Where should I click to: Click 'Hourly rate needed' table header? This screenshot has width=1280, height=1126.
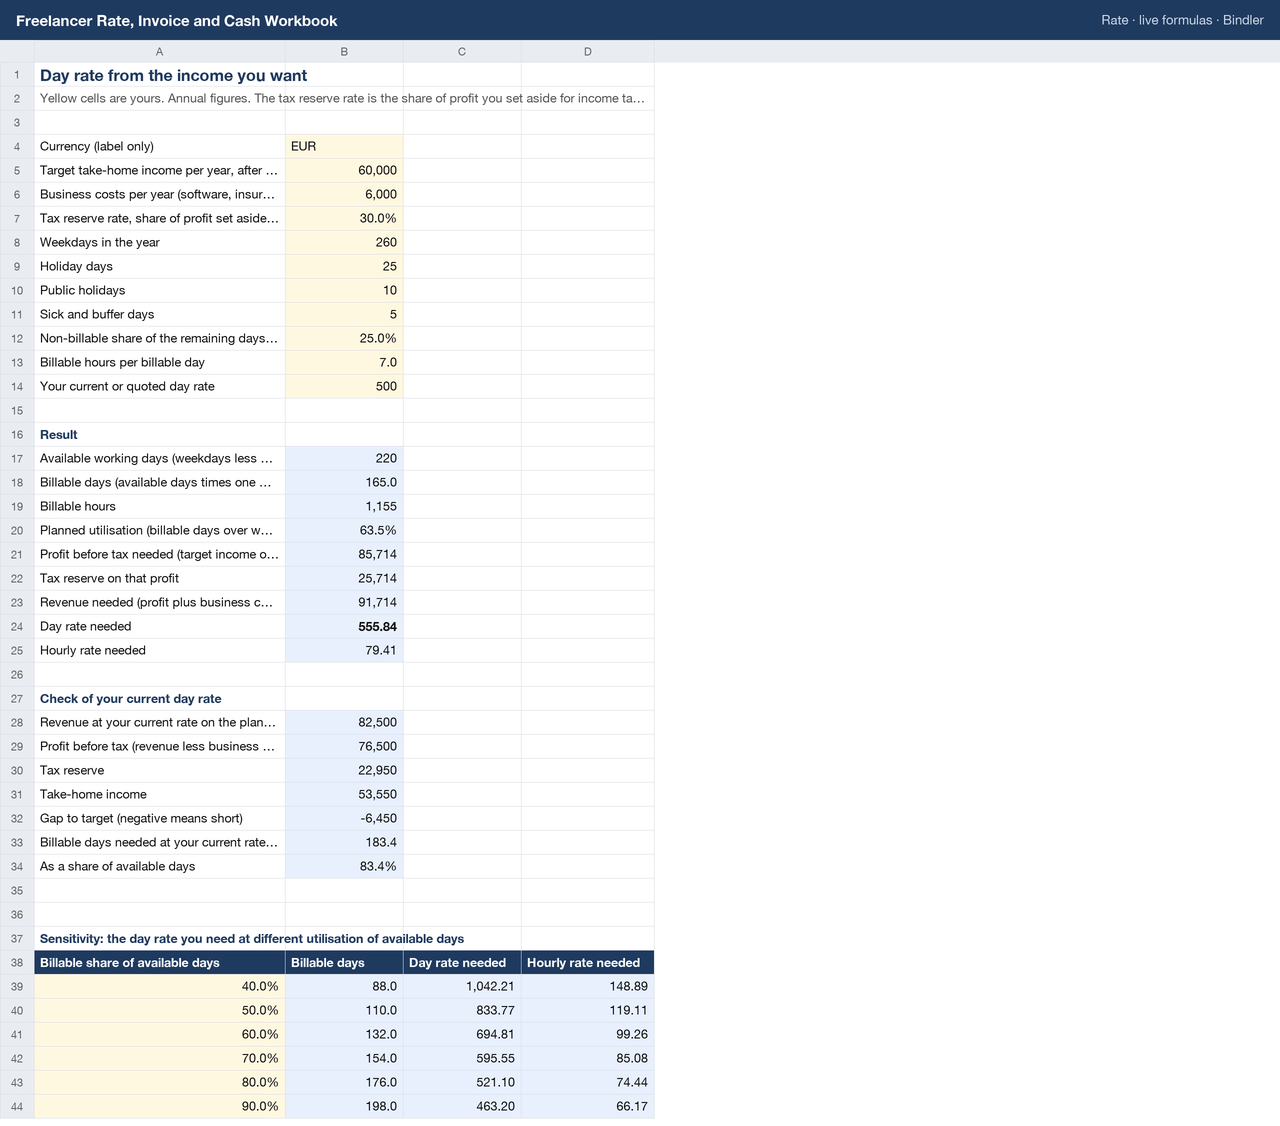(x=588, y=962)
